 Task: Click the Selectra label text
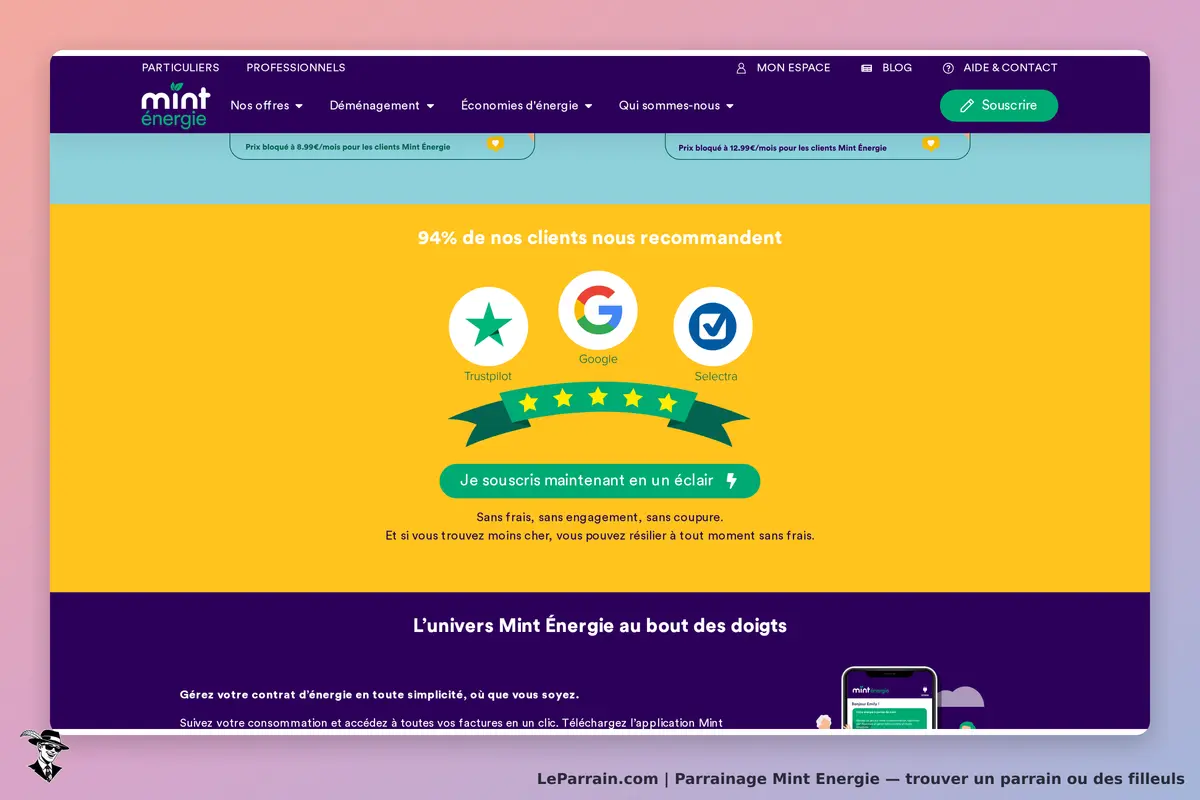click(716, 376)
